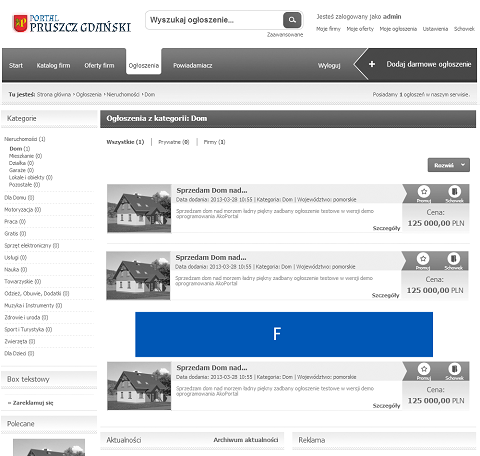Click the plus icon beside Dodaj darmowe ogłoszenie
This screenshot has width=480, height=456.
pyautogui.click(x=372, y=64)
